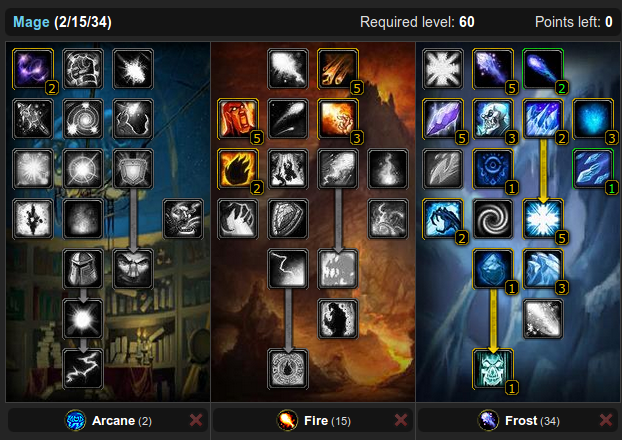Open the Arcane (2) tree label
The width and height of the screenshot is (622, 440).
pos(122,421)
